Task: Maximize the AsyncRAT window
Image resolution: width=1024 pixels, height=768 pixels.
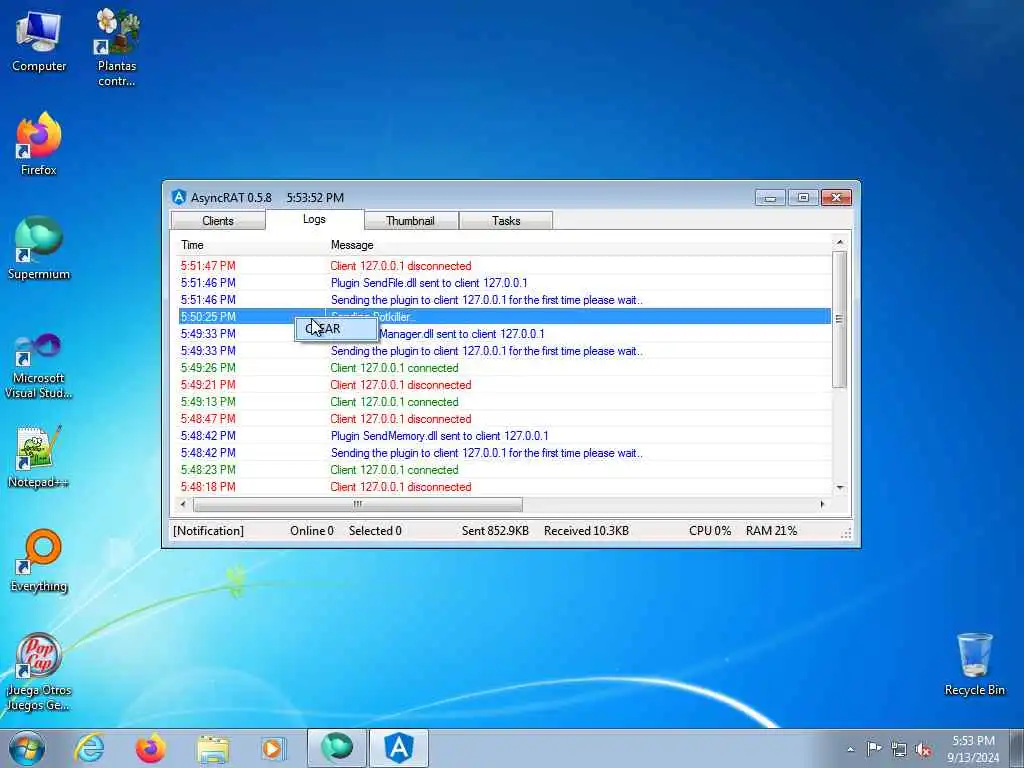Action: (803, 197)
